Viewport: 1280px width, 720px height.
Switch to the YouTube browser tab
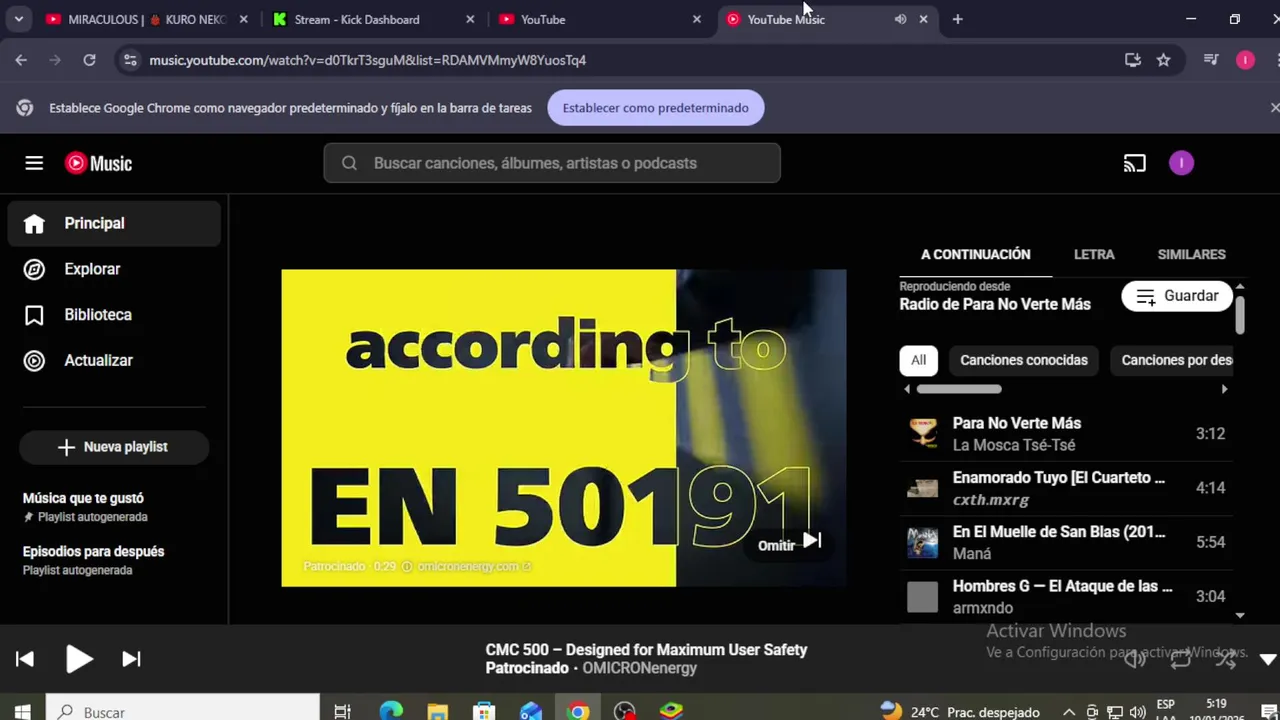point(600,19)
